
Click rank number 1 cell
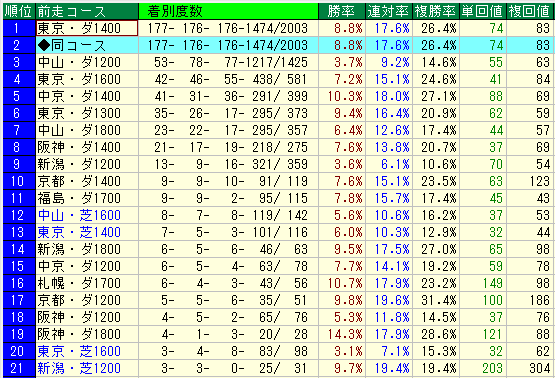(x=19, y=28)
